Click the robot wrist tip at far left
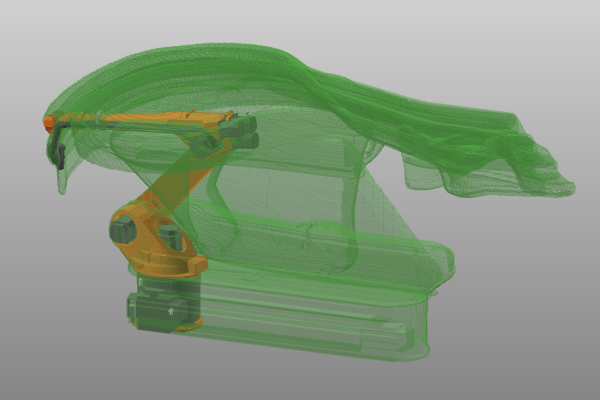This screenshot has height=400, width=600. pyautogui.click(x=47, y=123)
